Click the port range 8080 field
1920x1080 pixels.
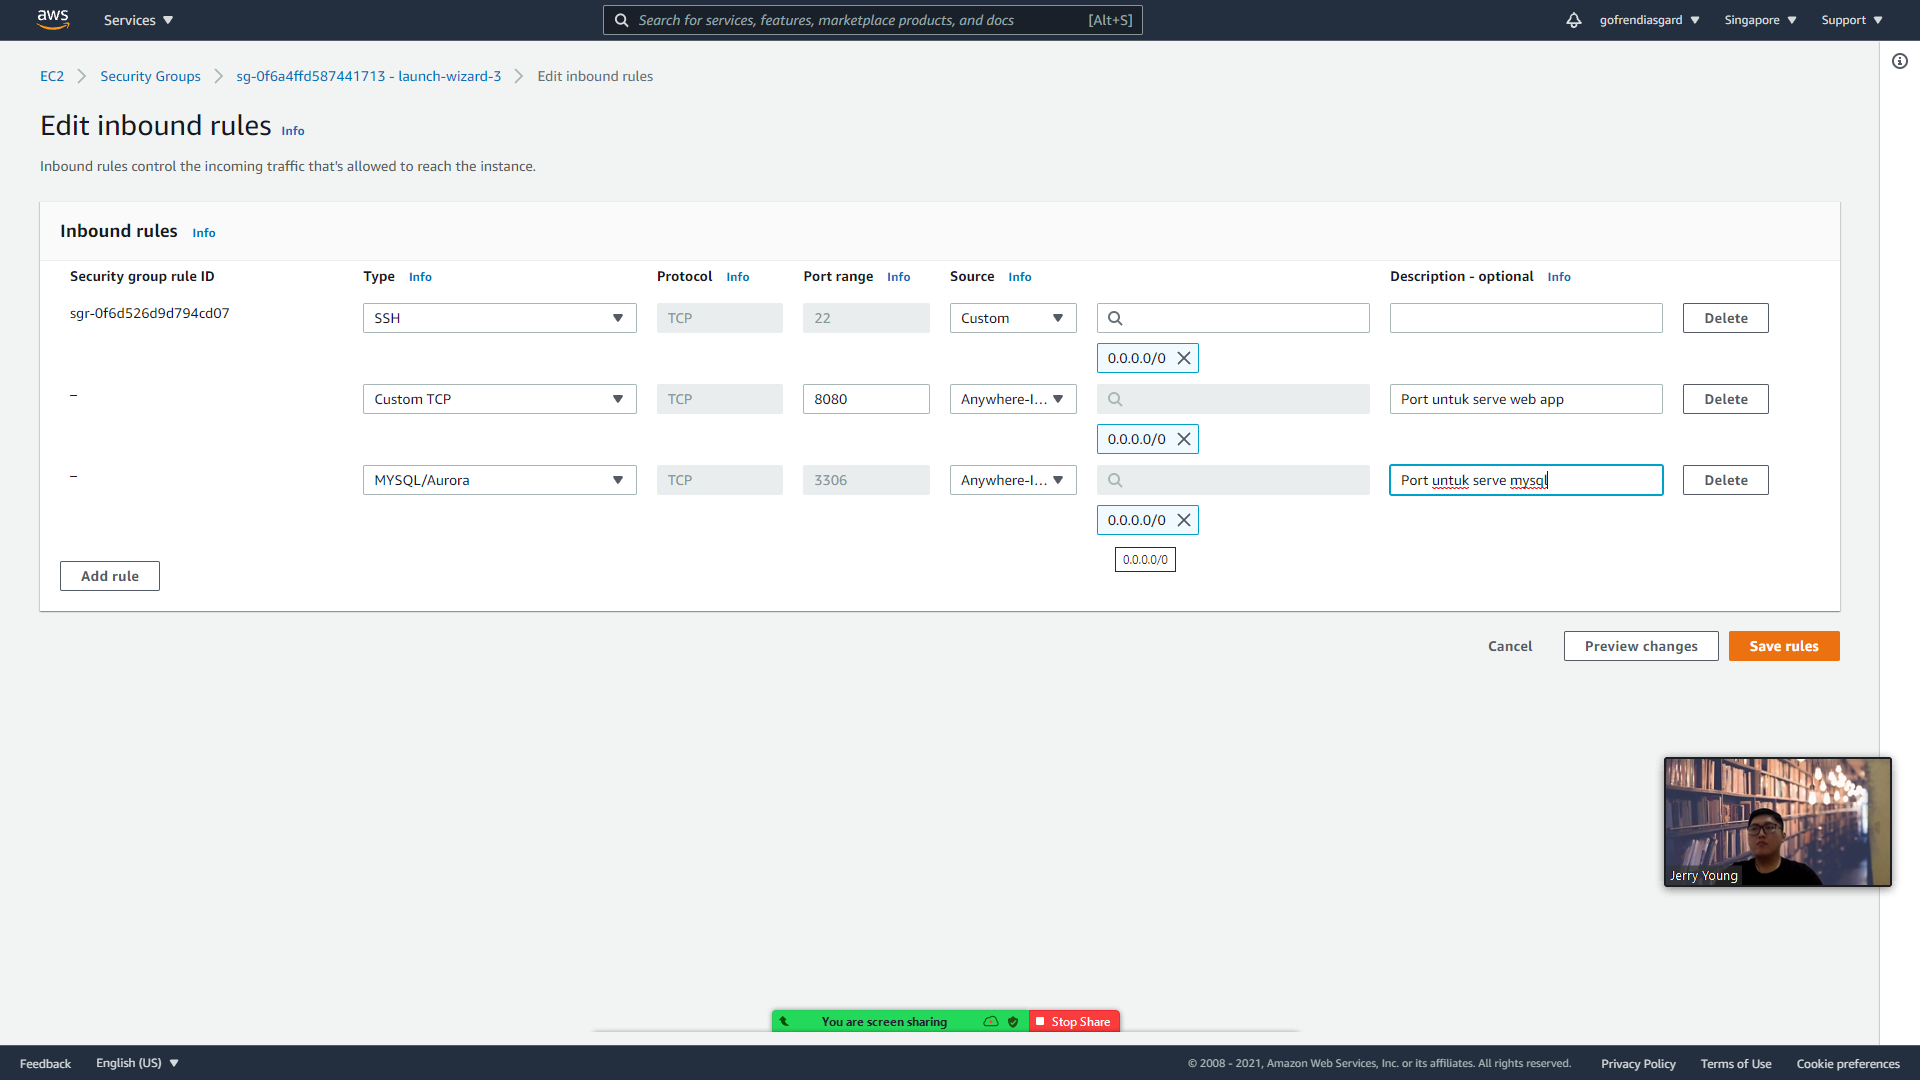tap(865, 399)
